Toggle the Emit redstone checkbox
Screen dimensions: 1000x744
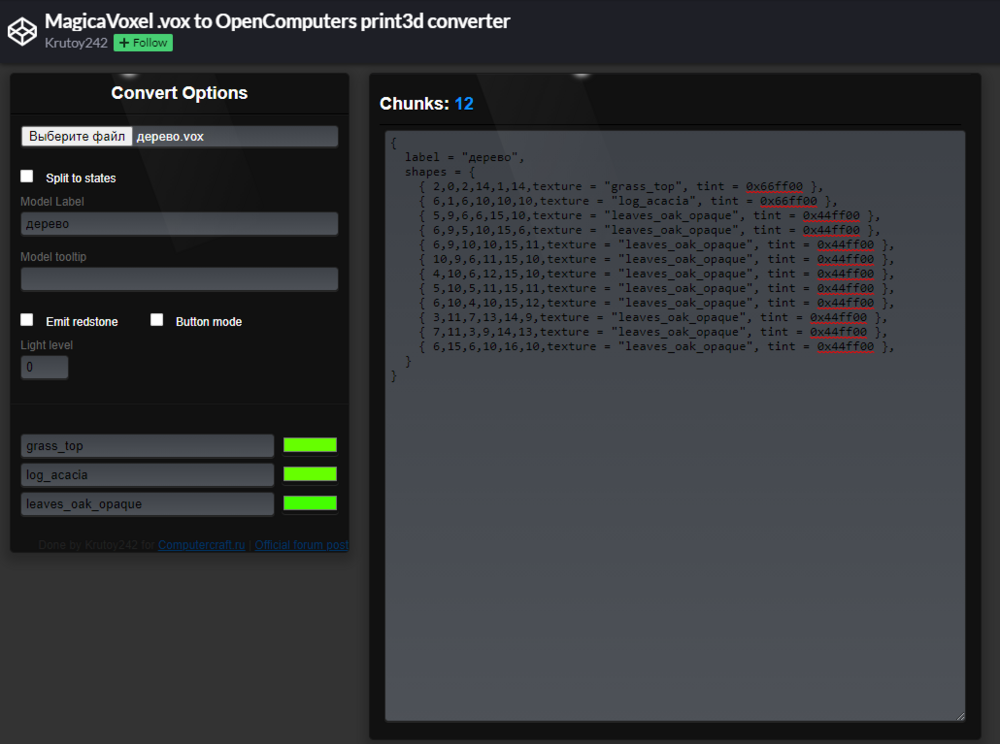[27, 320]
